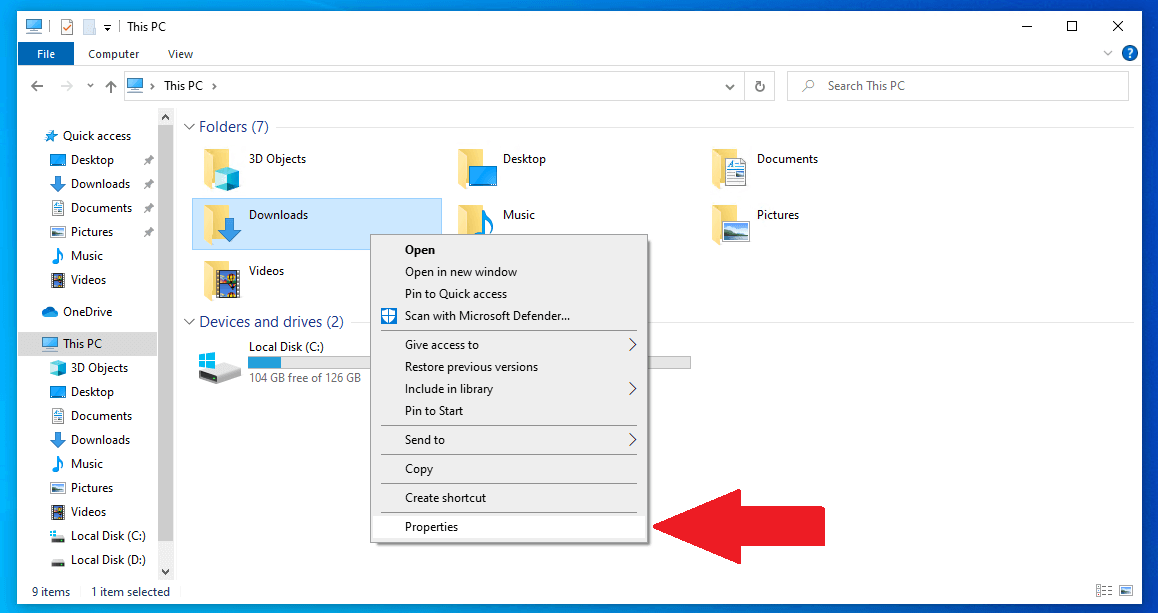Open the New Folder icon in the title bar
Viewport: 1158px width, 613px height.
pos(90,26)
